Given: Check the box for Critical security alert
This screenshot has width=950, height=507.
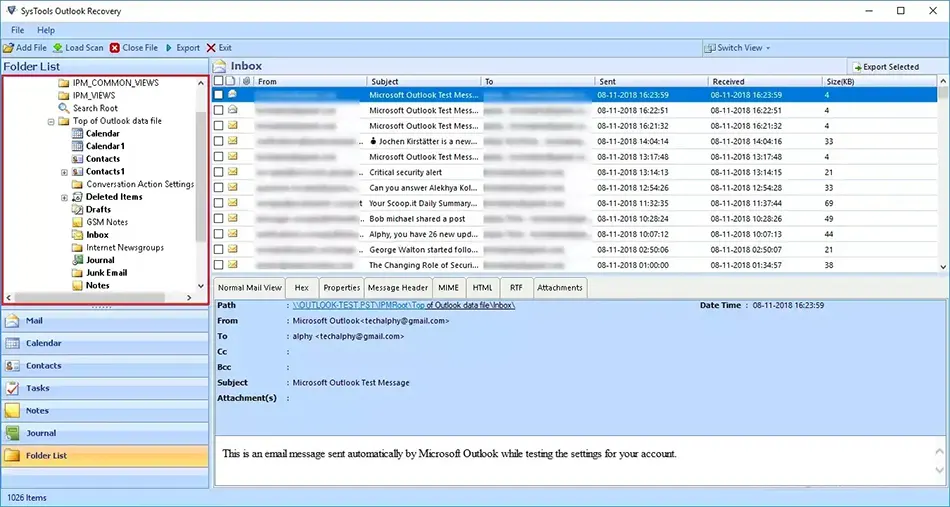Looking at the screenshot, I should tap(218, 172).
